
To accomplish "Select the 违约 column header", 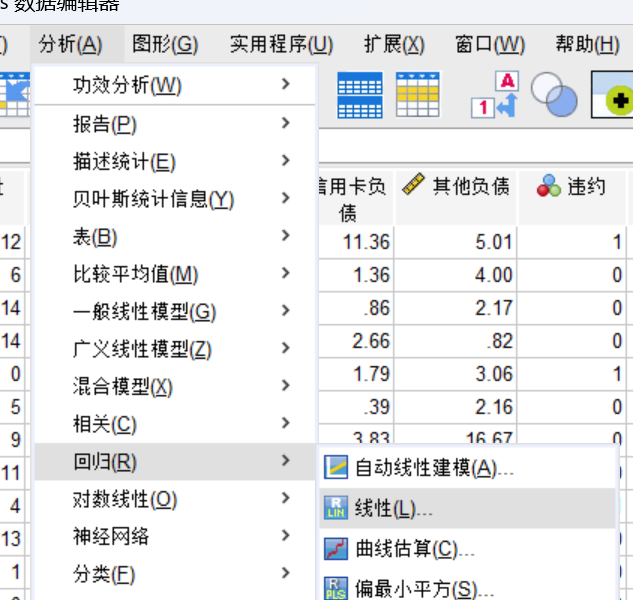I will [572, 197].
